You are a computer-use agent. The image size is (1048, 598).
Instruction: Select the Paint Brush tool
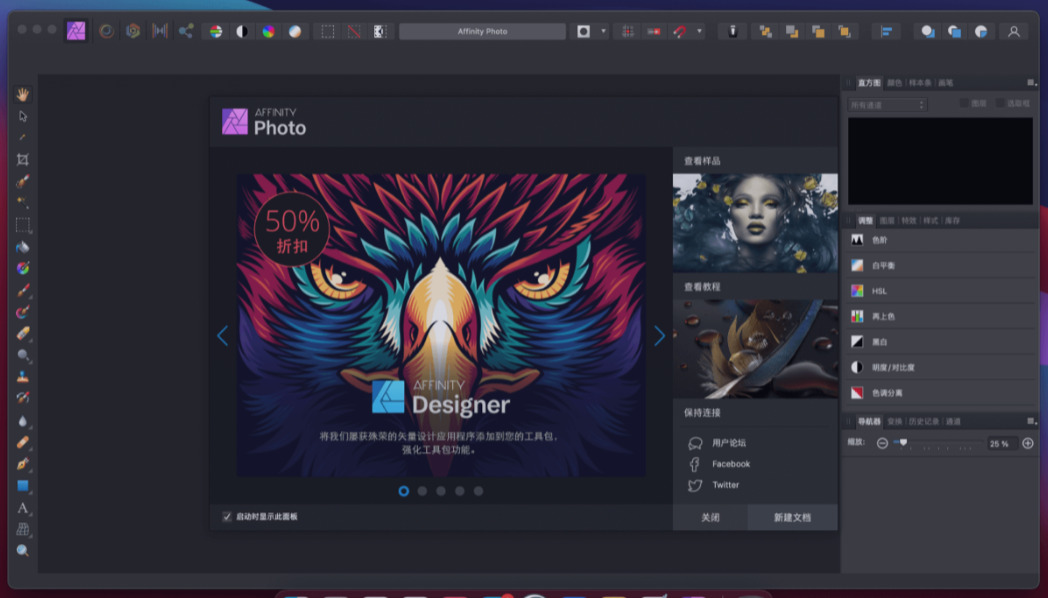tap(23, 290)
